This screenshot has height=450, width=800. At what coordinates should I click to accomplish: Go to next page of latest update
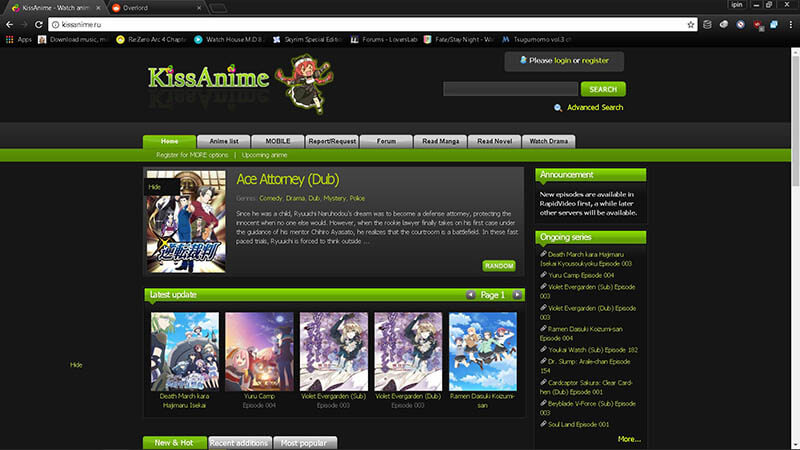[x=517, y=294]
